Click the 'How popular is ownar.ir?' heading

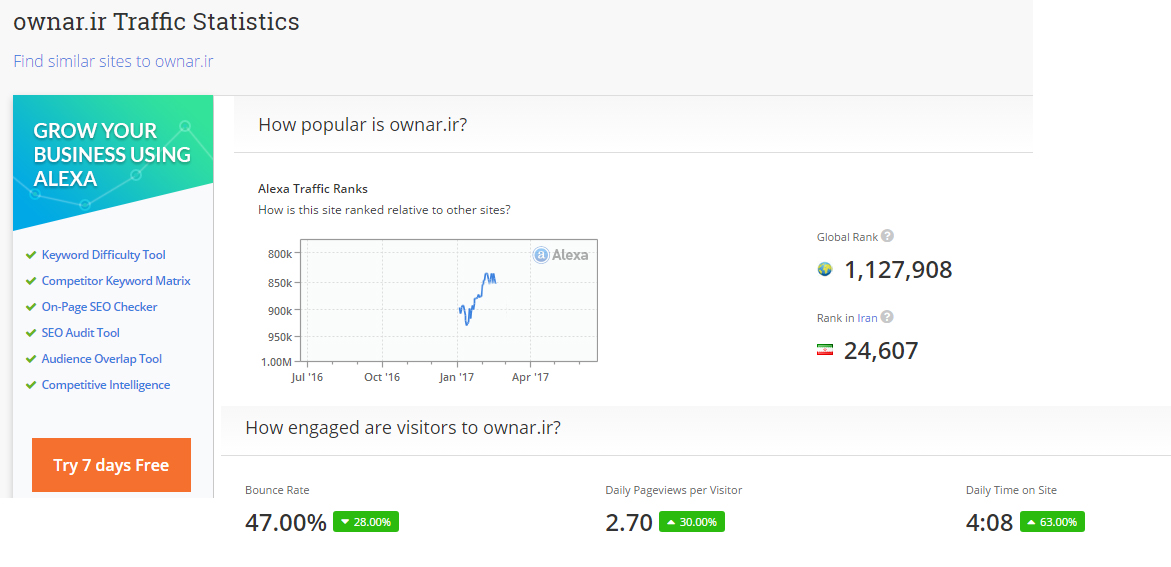point(363,124)
